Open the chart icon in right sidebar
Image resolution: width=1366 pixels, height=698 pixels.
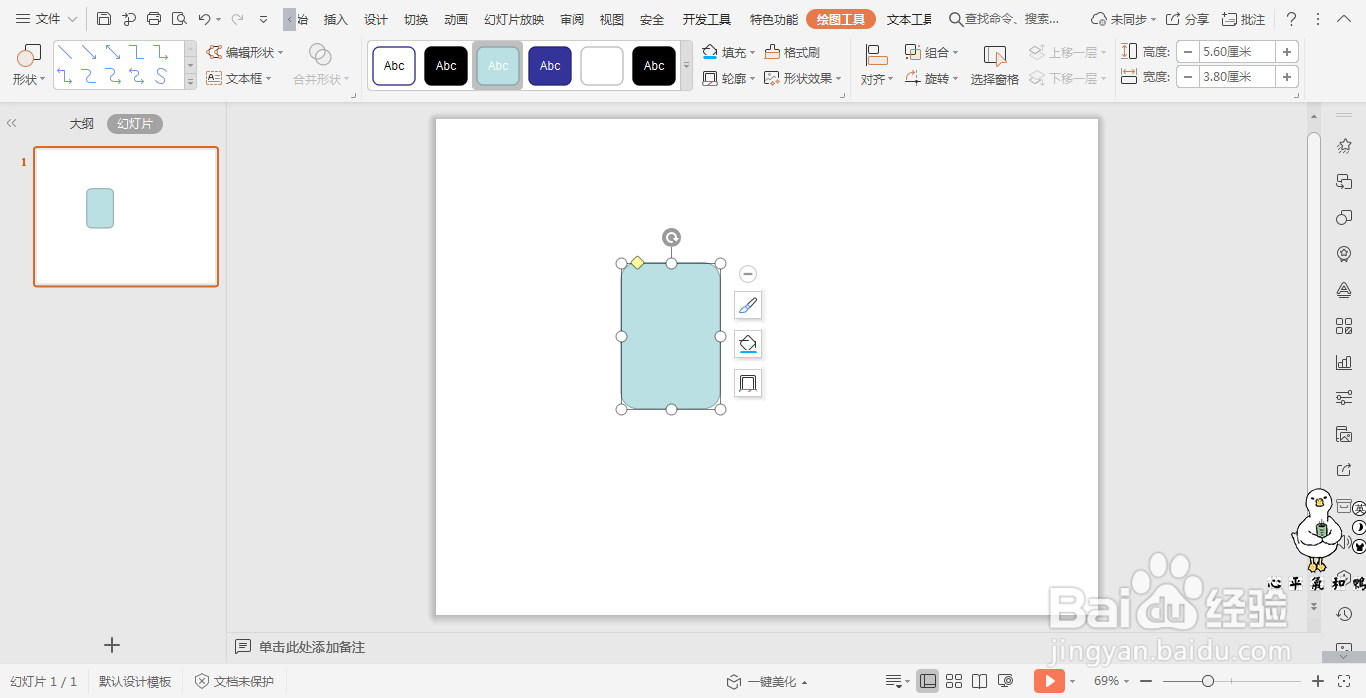point(1344,362)
